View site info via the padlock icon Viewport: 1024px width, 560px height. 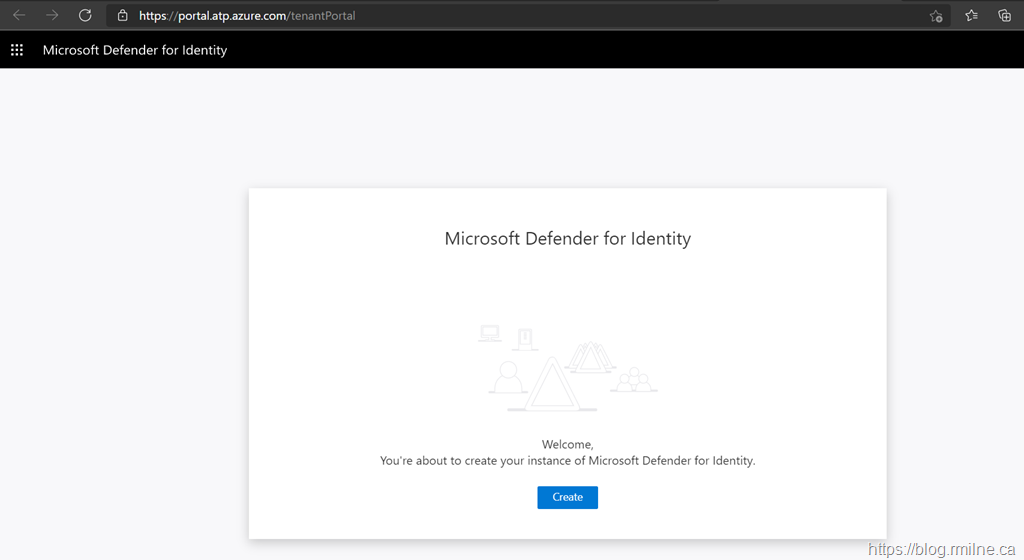click(x=122, y=16)
